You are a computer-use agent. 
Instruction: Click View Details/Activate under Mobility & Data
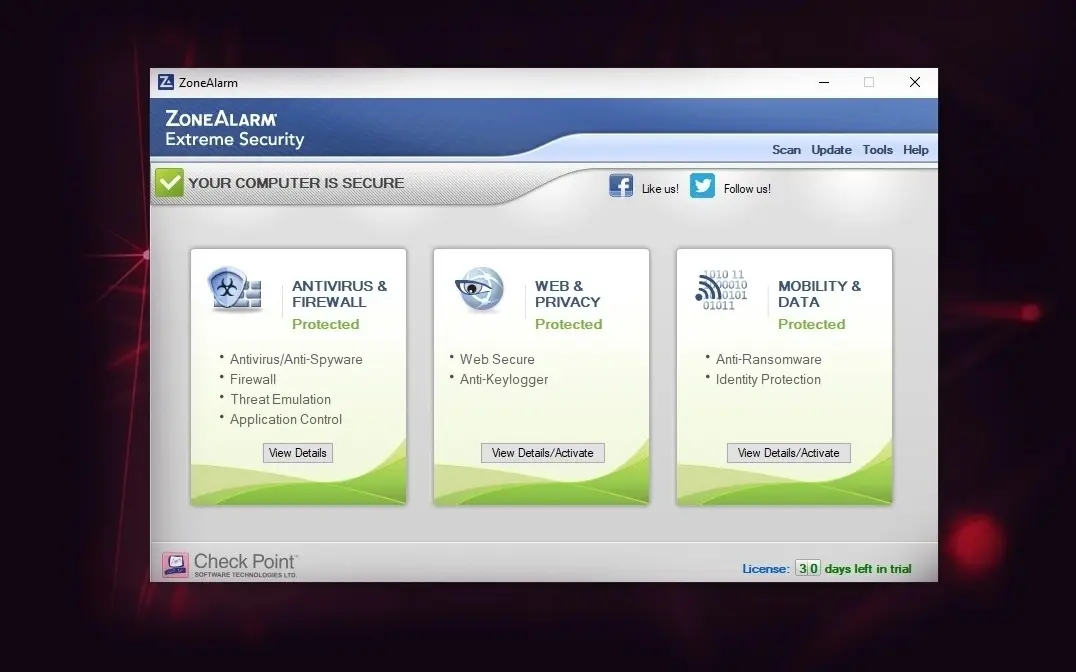[788, 453]
